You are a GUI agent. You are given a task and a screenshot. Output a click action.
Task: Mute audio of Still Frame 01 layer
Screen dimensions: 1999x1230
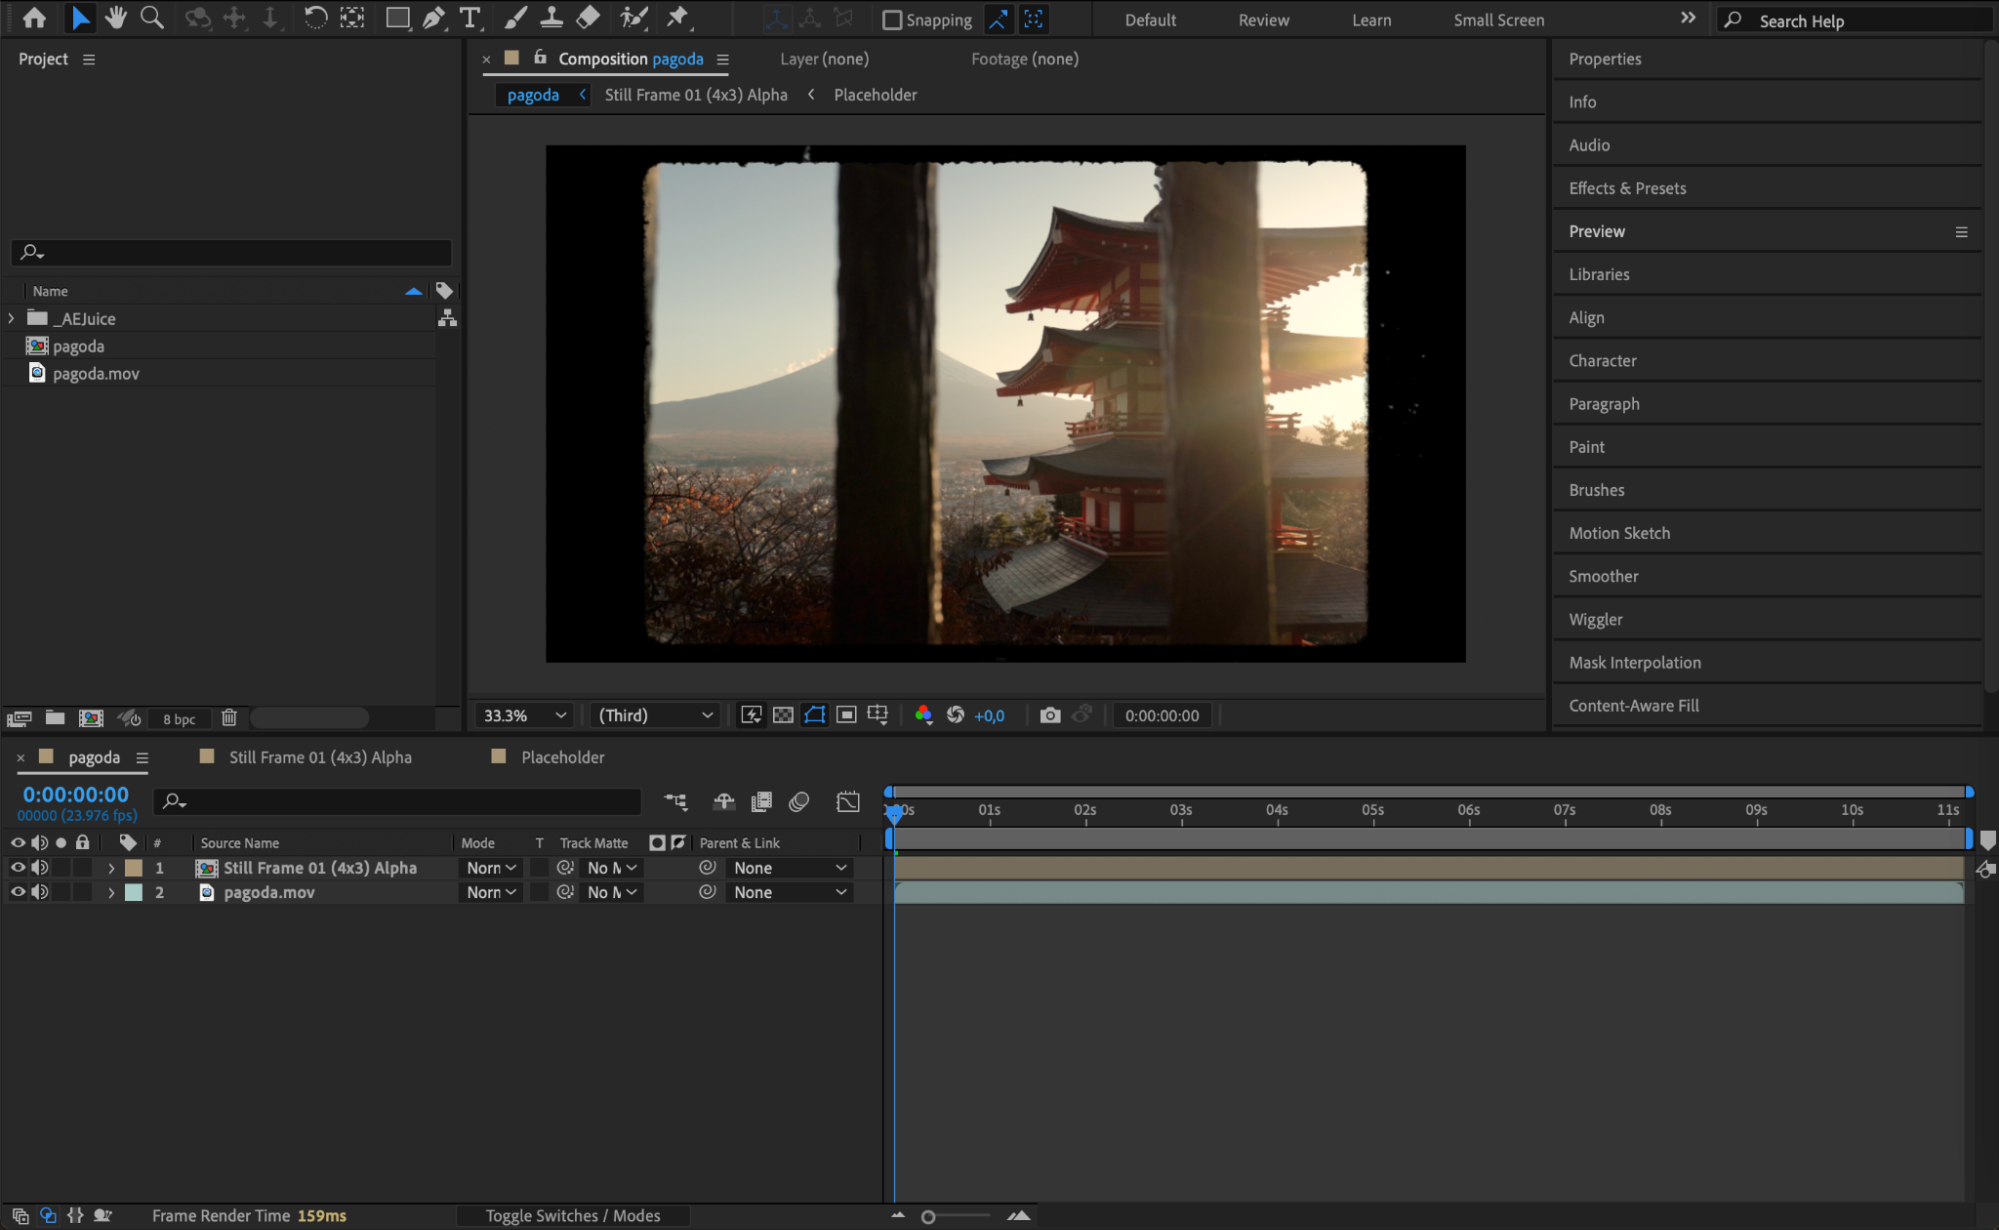coord(39,868)
